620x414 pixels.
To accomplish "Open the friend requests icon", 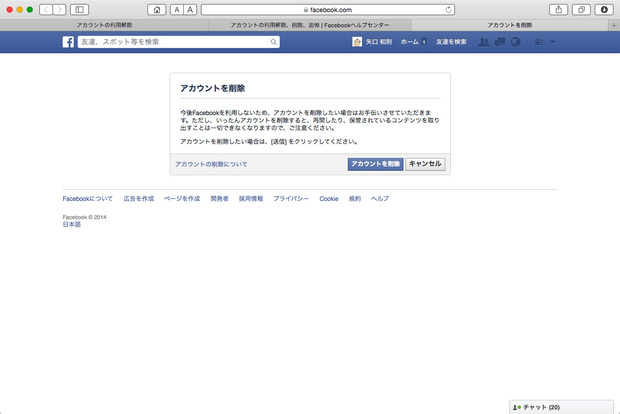I will (x=484, y=43).
